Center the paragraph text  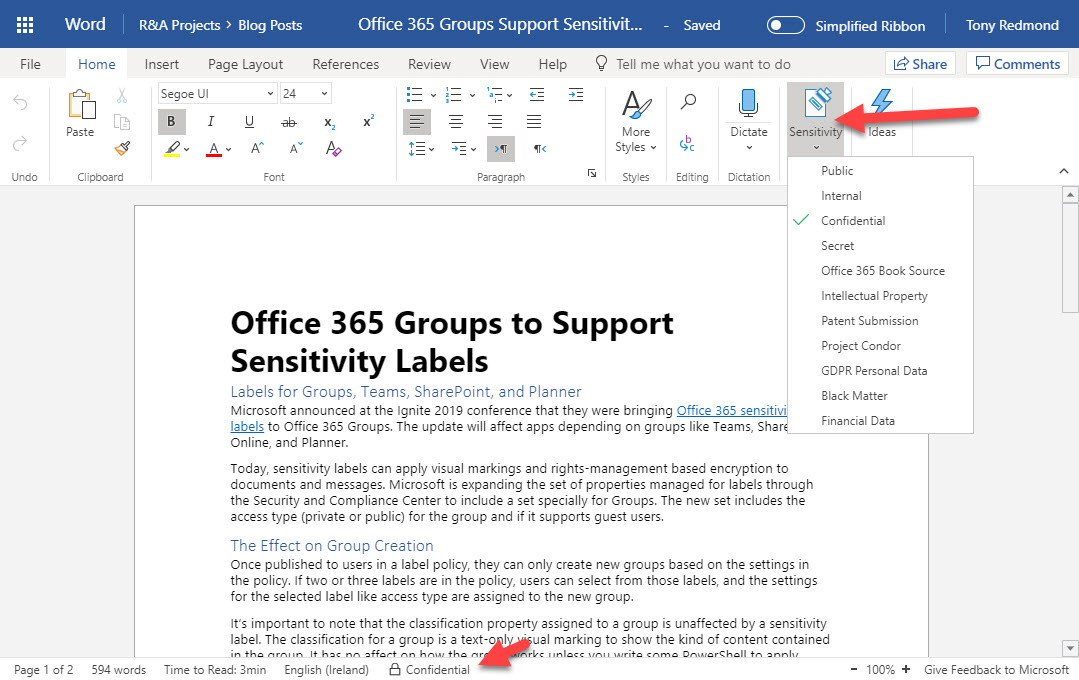pos(456,122)
